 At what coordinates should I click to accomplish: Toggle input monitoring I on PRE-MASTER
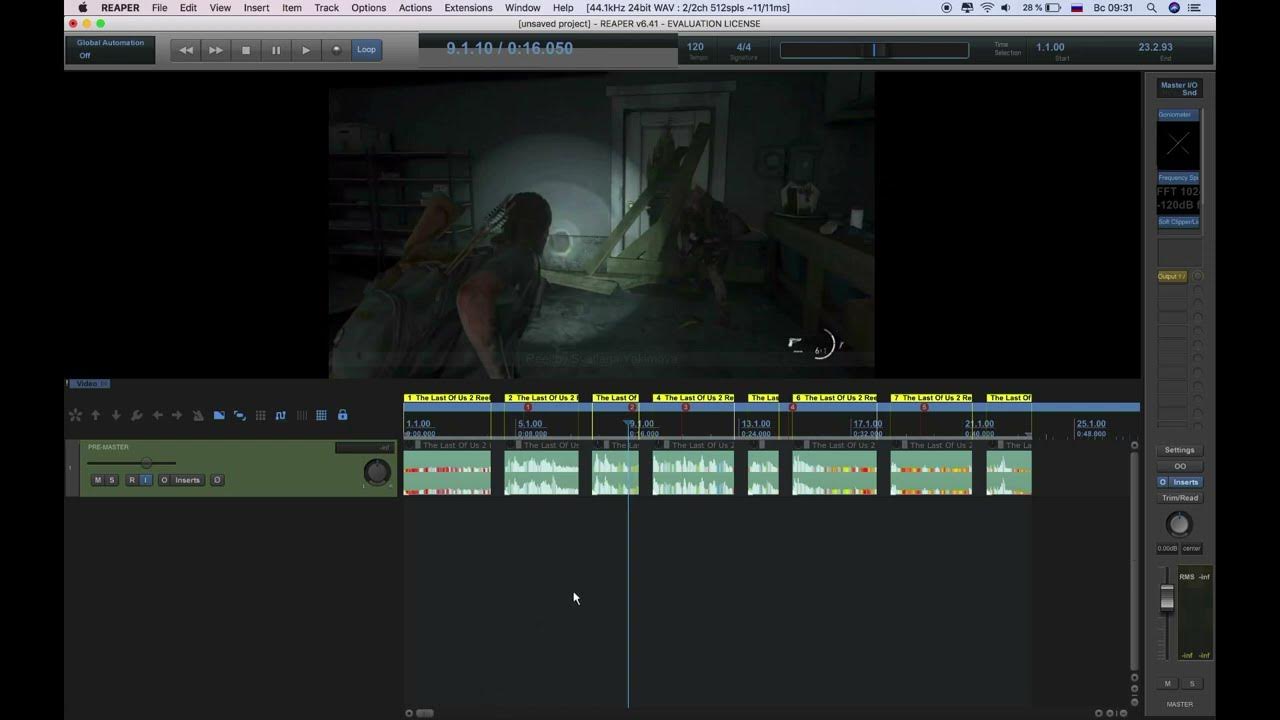145,480
